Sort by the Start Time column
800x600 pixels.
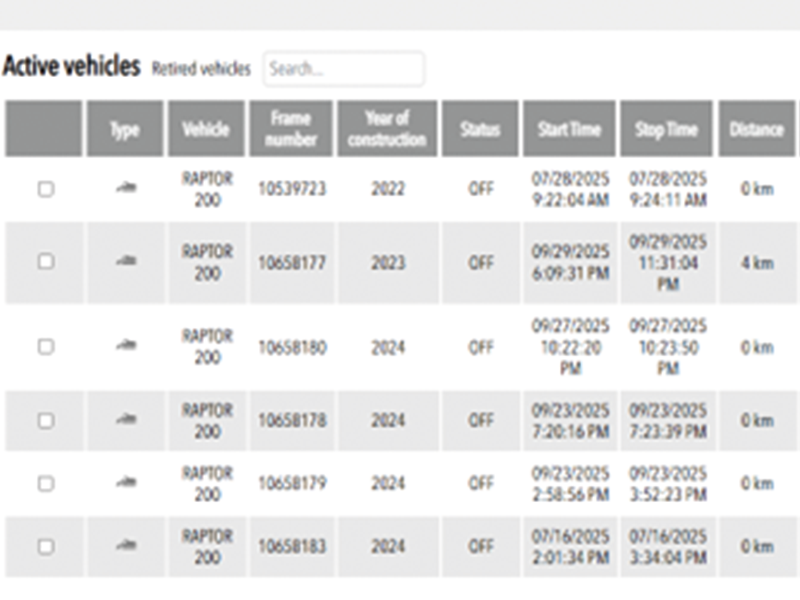click(x=569, y=129)
